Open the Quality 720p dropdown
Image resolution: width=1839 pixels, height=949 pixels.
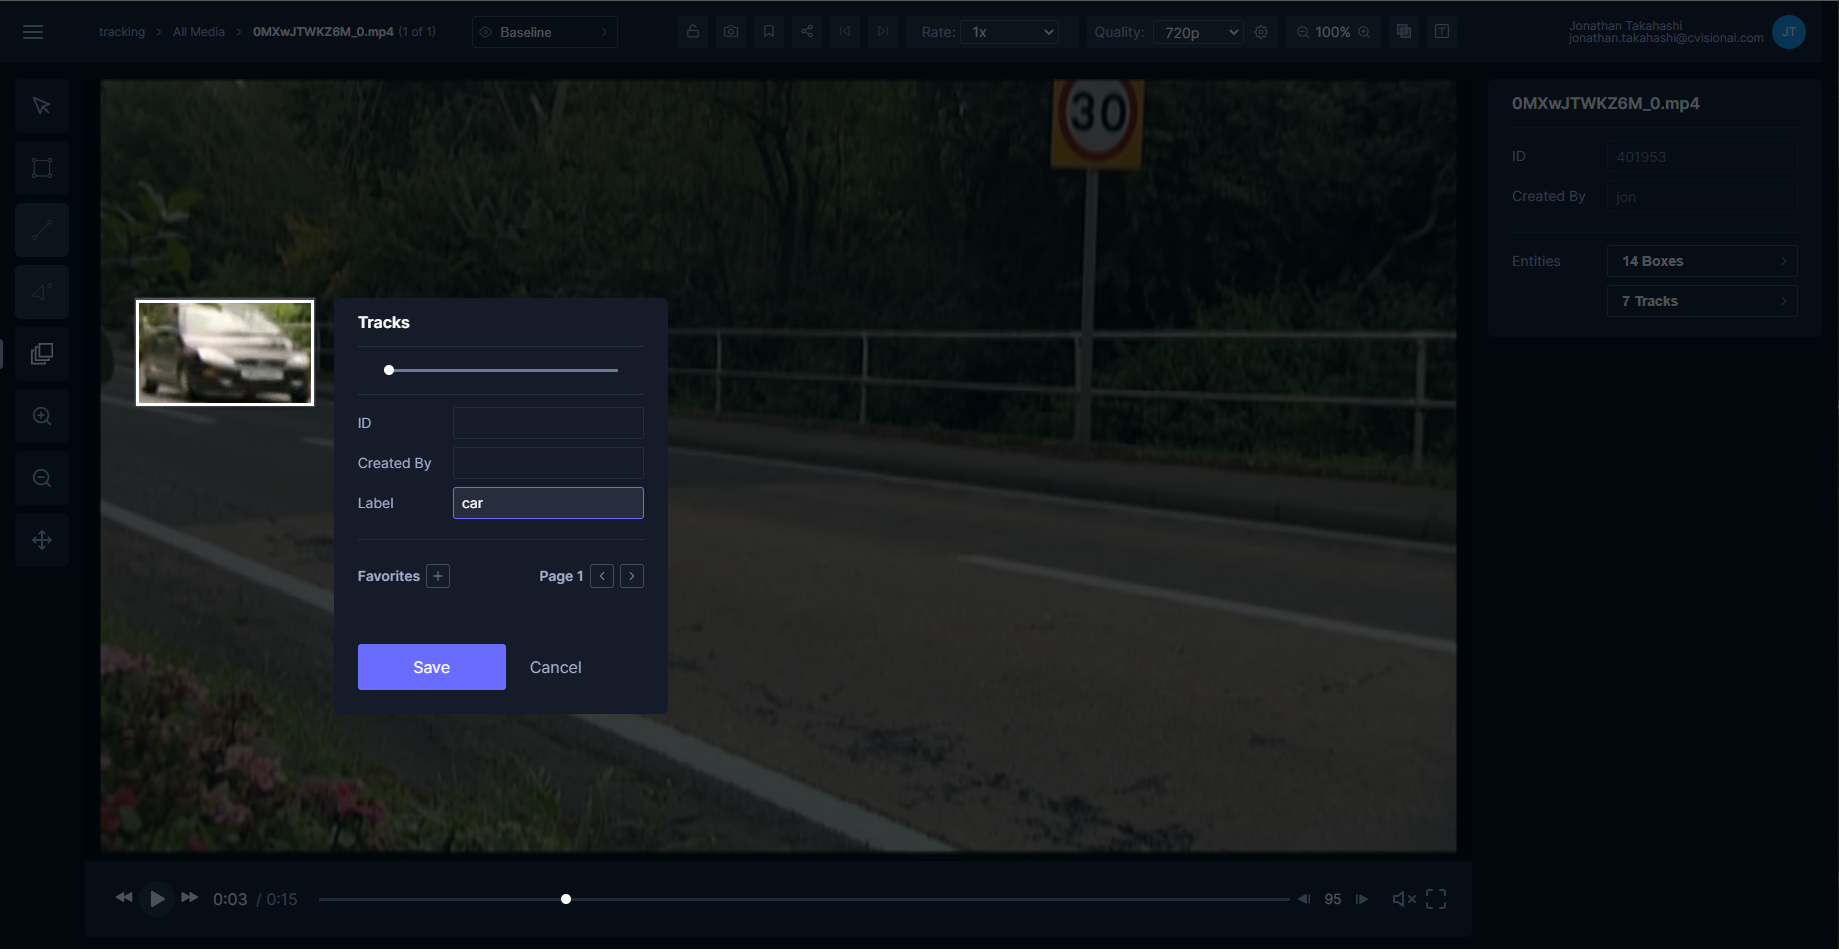(1200, 32)
